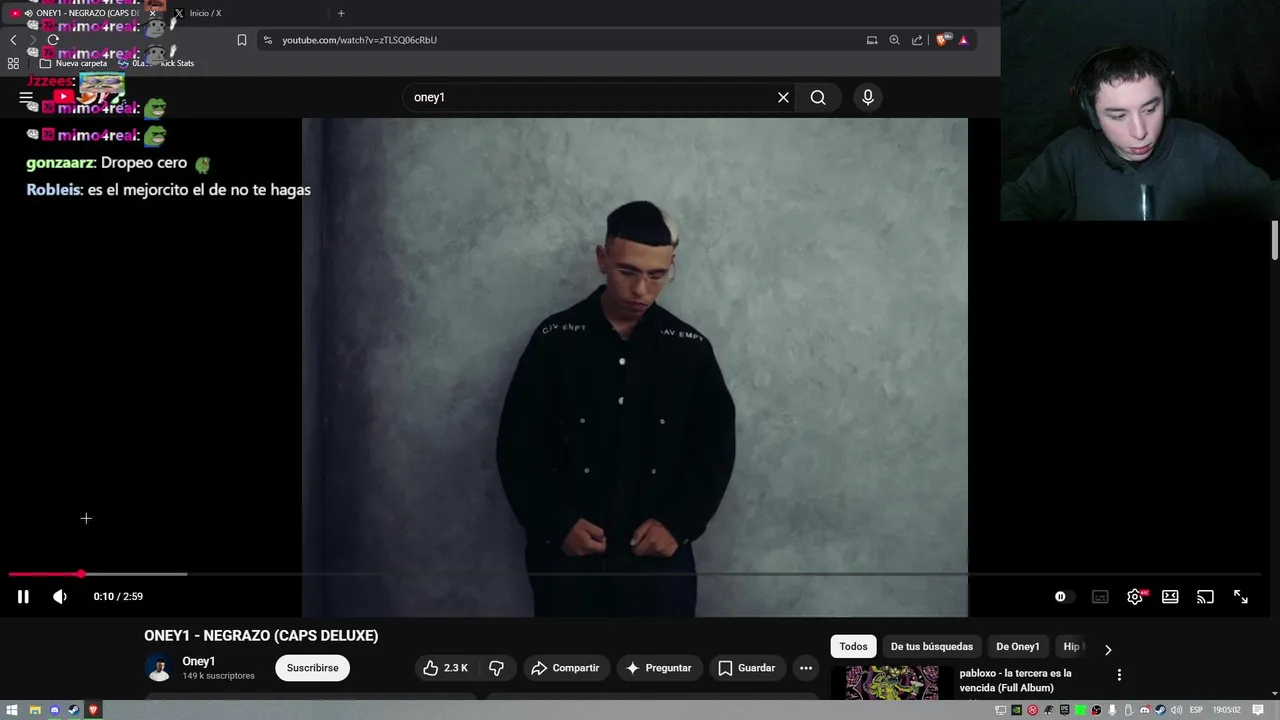Select the De tus búsquedas chip

pyautogui.click(x=931, y=647)
